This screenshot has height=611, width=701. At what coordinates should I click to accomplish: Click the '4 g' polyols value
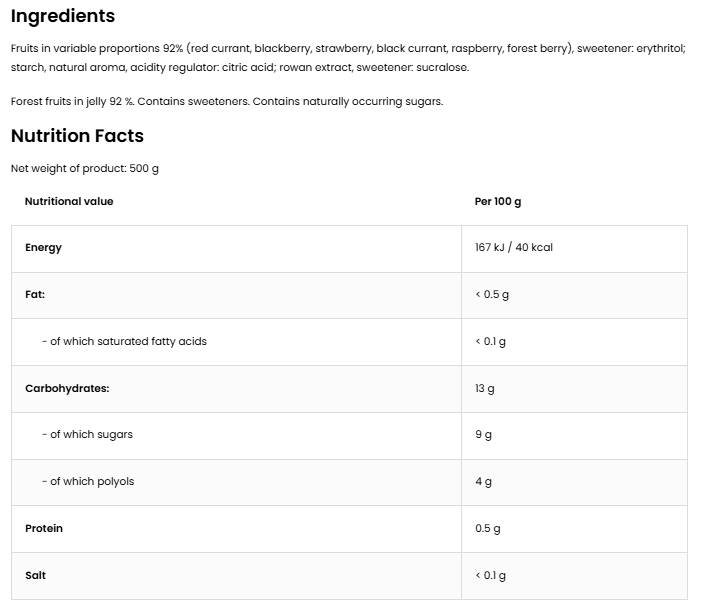coord(483,482)
